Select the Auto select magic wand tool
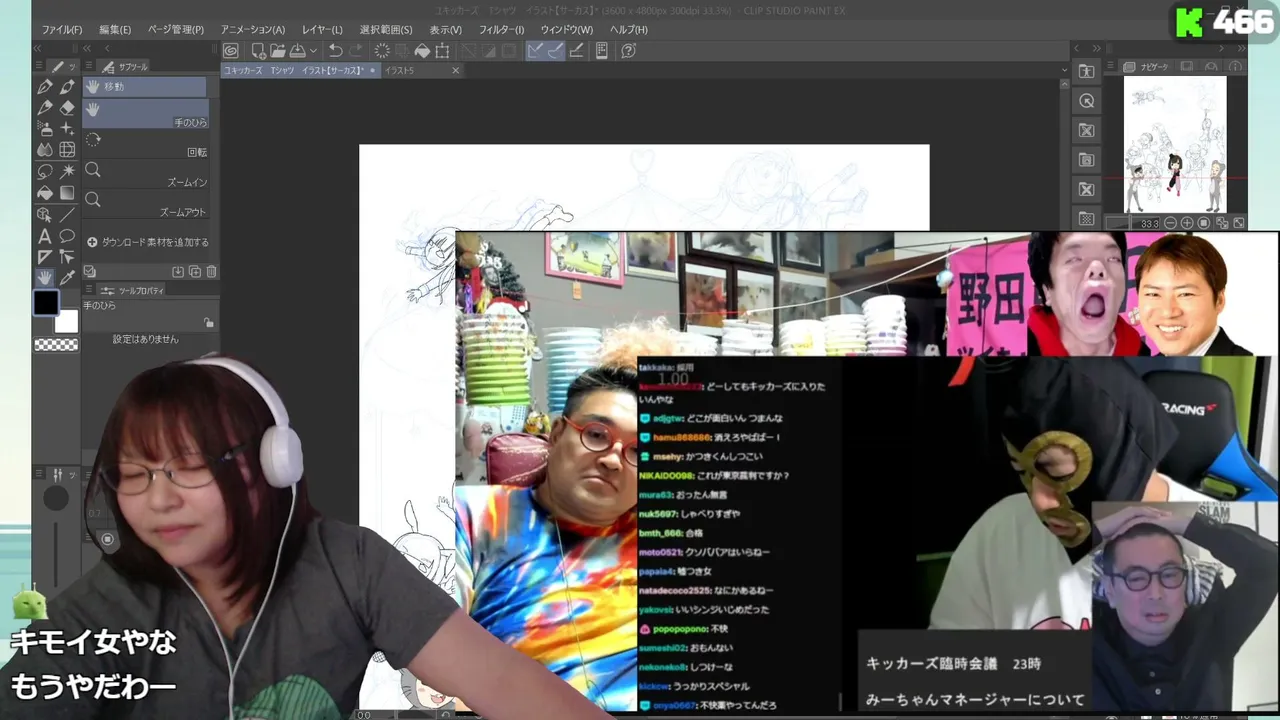This screenshot has width=1280, height=720. click(67, 172)
